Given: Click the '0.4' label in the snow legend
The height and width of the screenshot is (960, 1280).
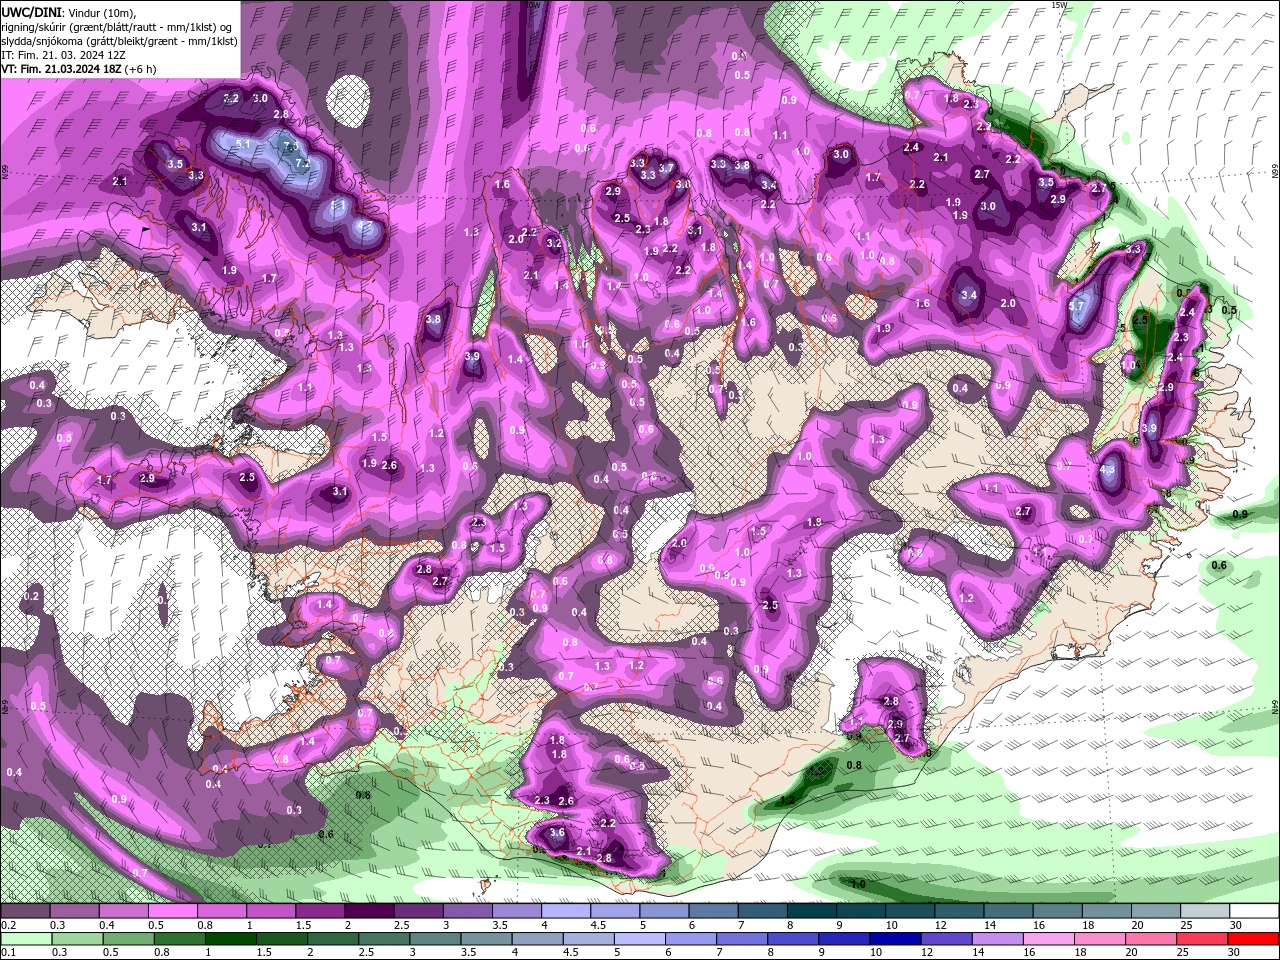Looking at the screenshot, I should [x=106, y=925].
